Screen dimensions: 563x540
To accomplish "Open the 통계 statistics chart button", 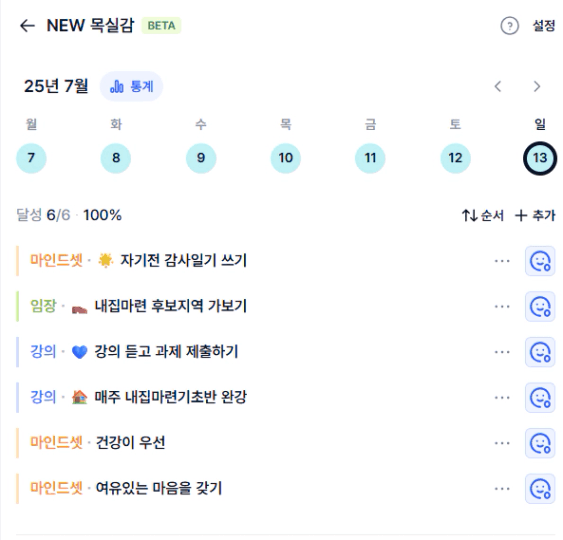I will 131,86.
